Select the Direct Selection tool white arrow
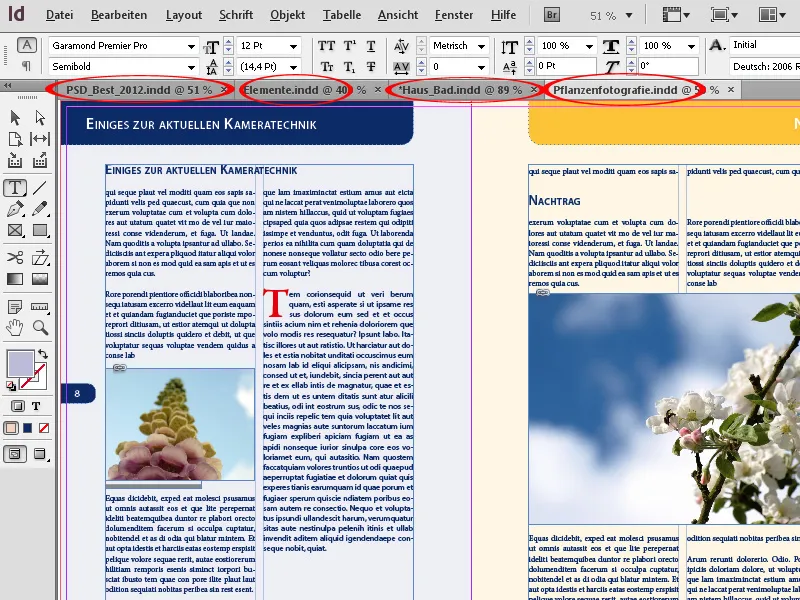The width and height of the screenshot is (800, 600). pyautogui.click(x=40, y=118)
